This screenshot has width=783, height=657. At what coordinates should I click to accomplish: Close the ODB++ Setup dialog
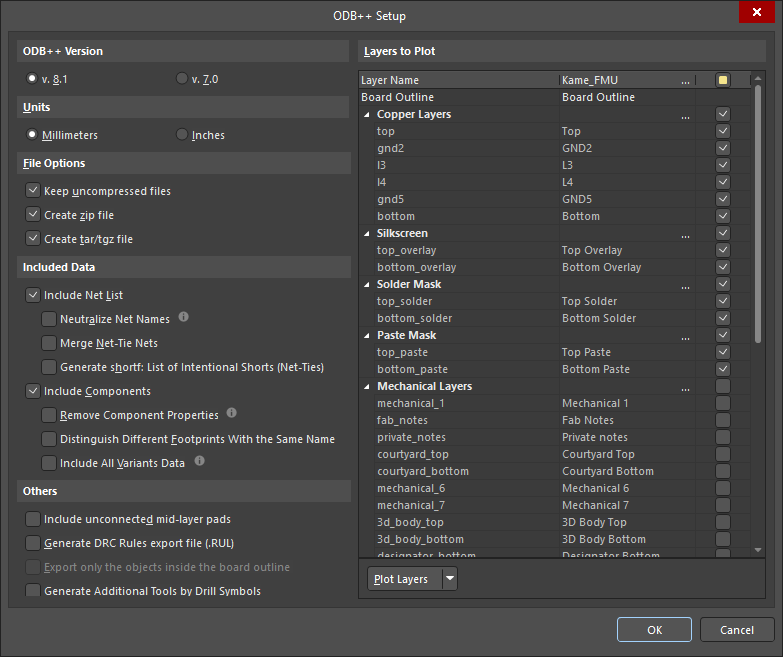[757, 12]
